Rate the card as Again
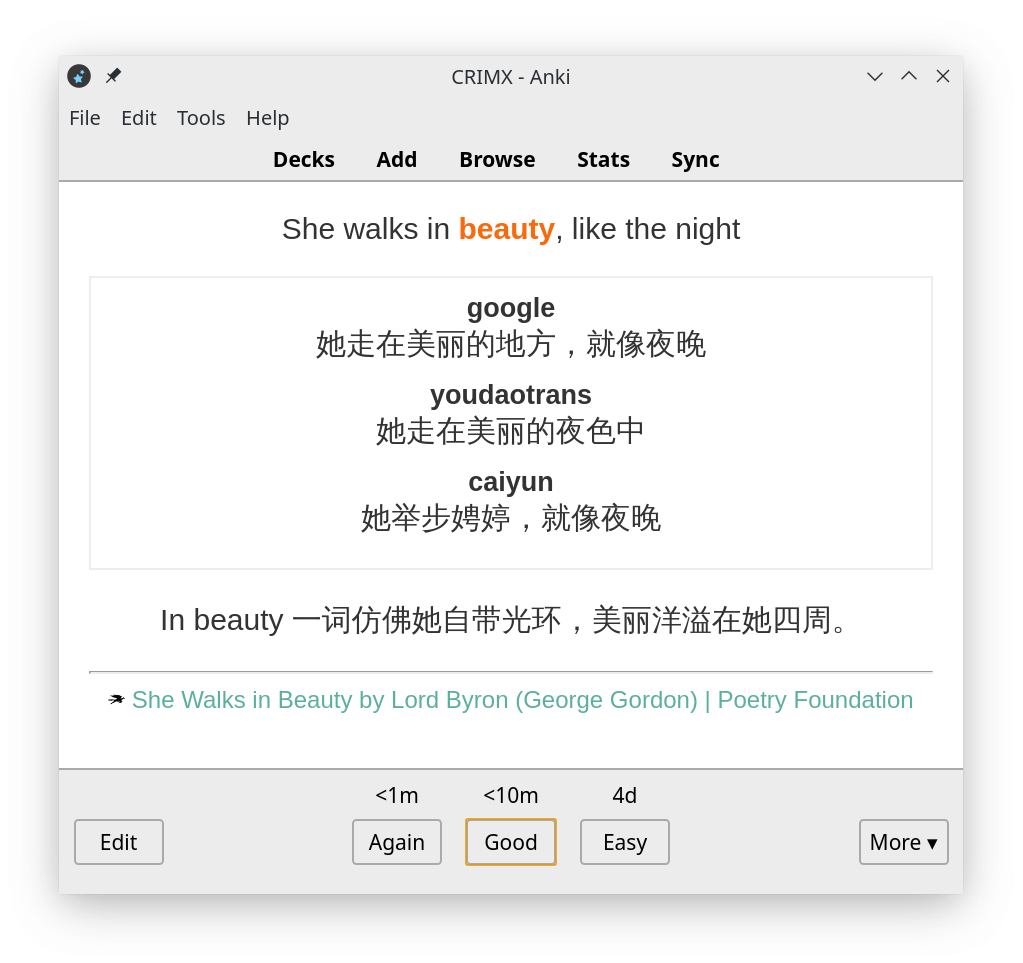The height and width of the screenshot is (963, 1023). click(x=397, y=842)
